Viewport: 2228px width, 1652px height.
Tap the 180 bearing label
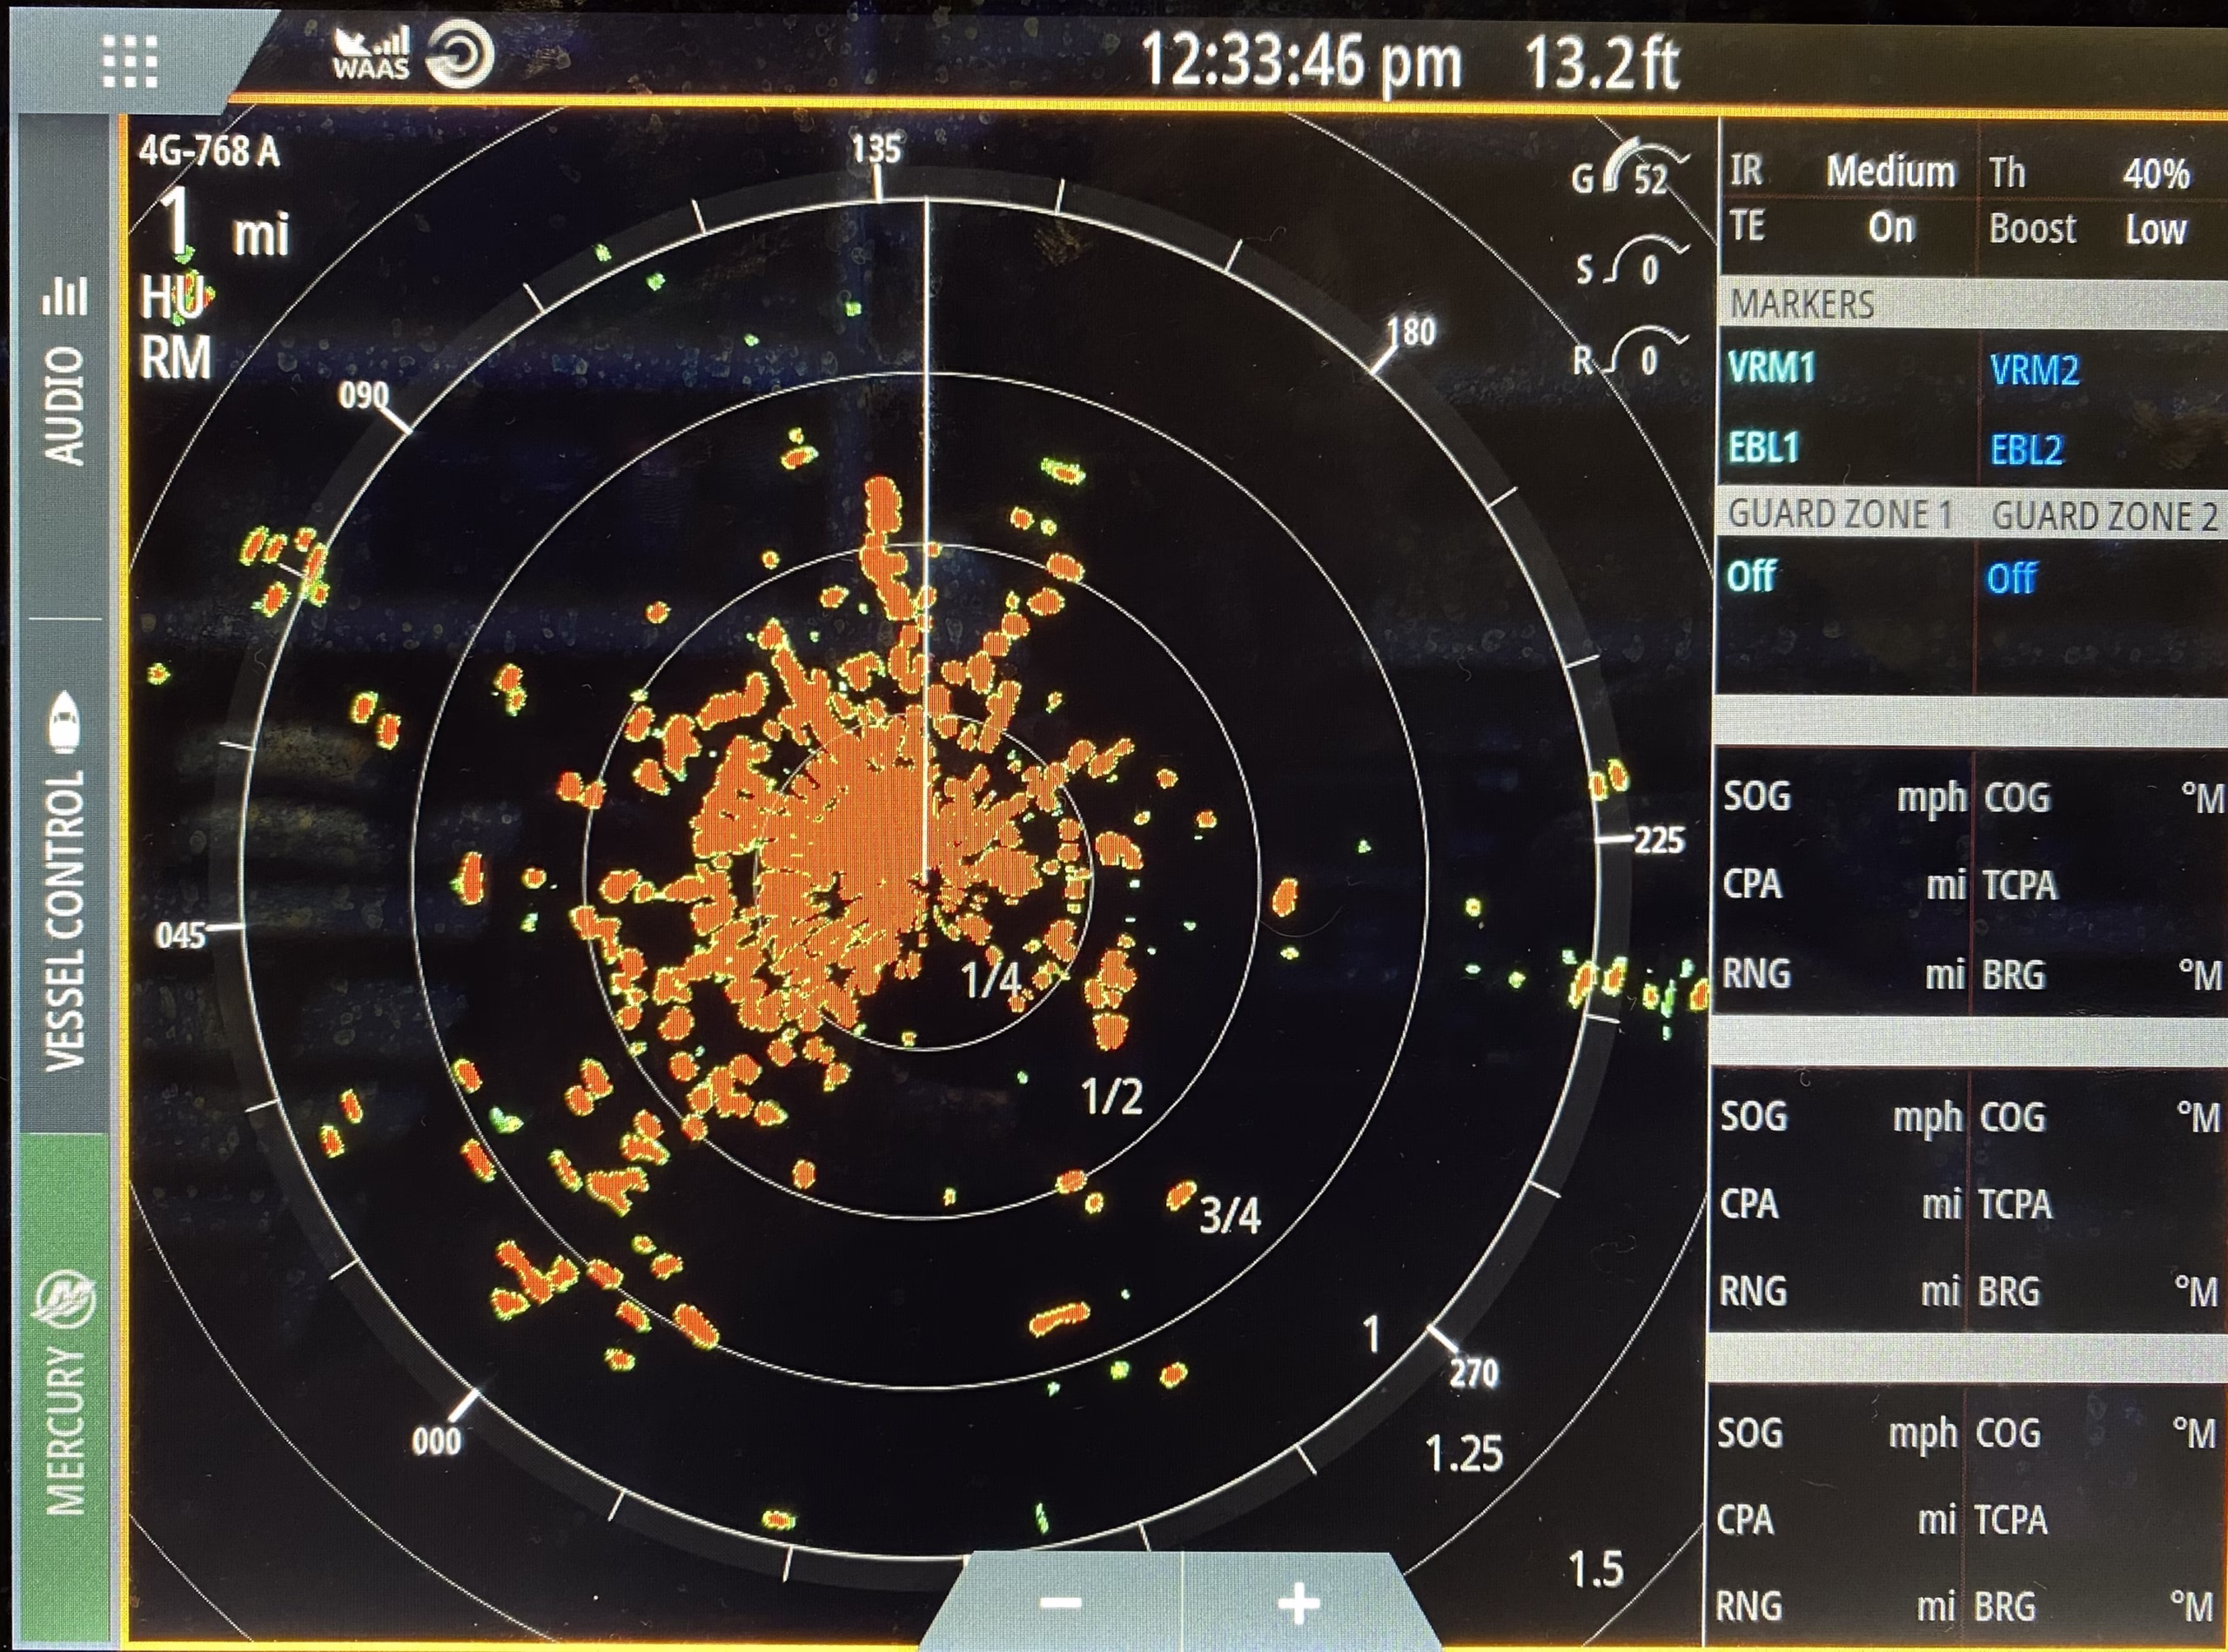[1411, 331]
